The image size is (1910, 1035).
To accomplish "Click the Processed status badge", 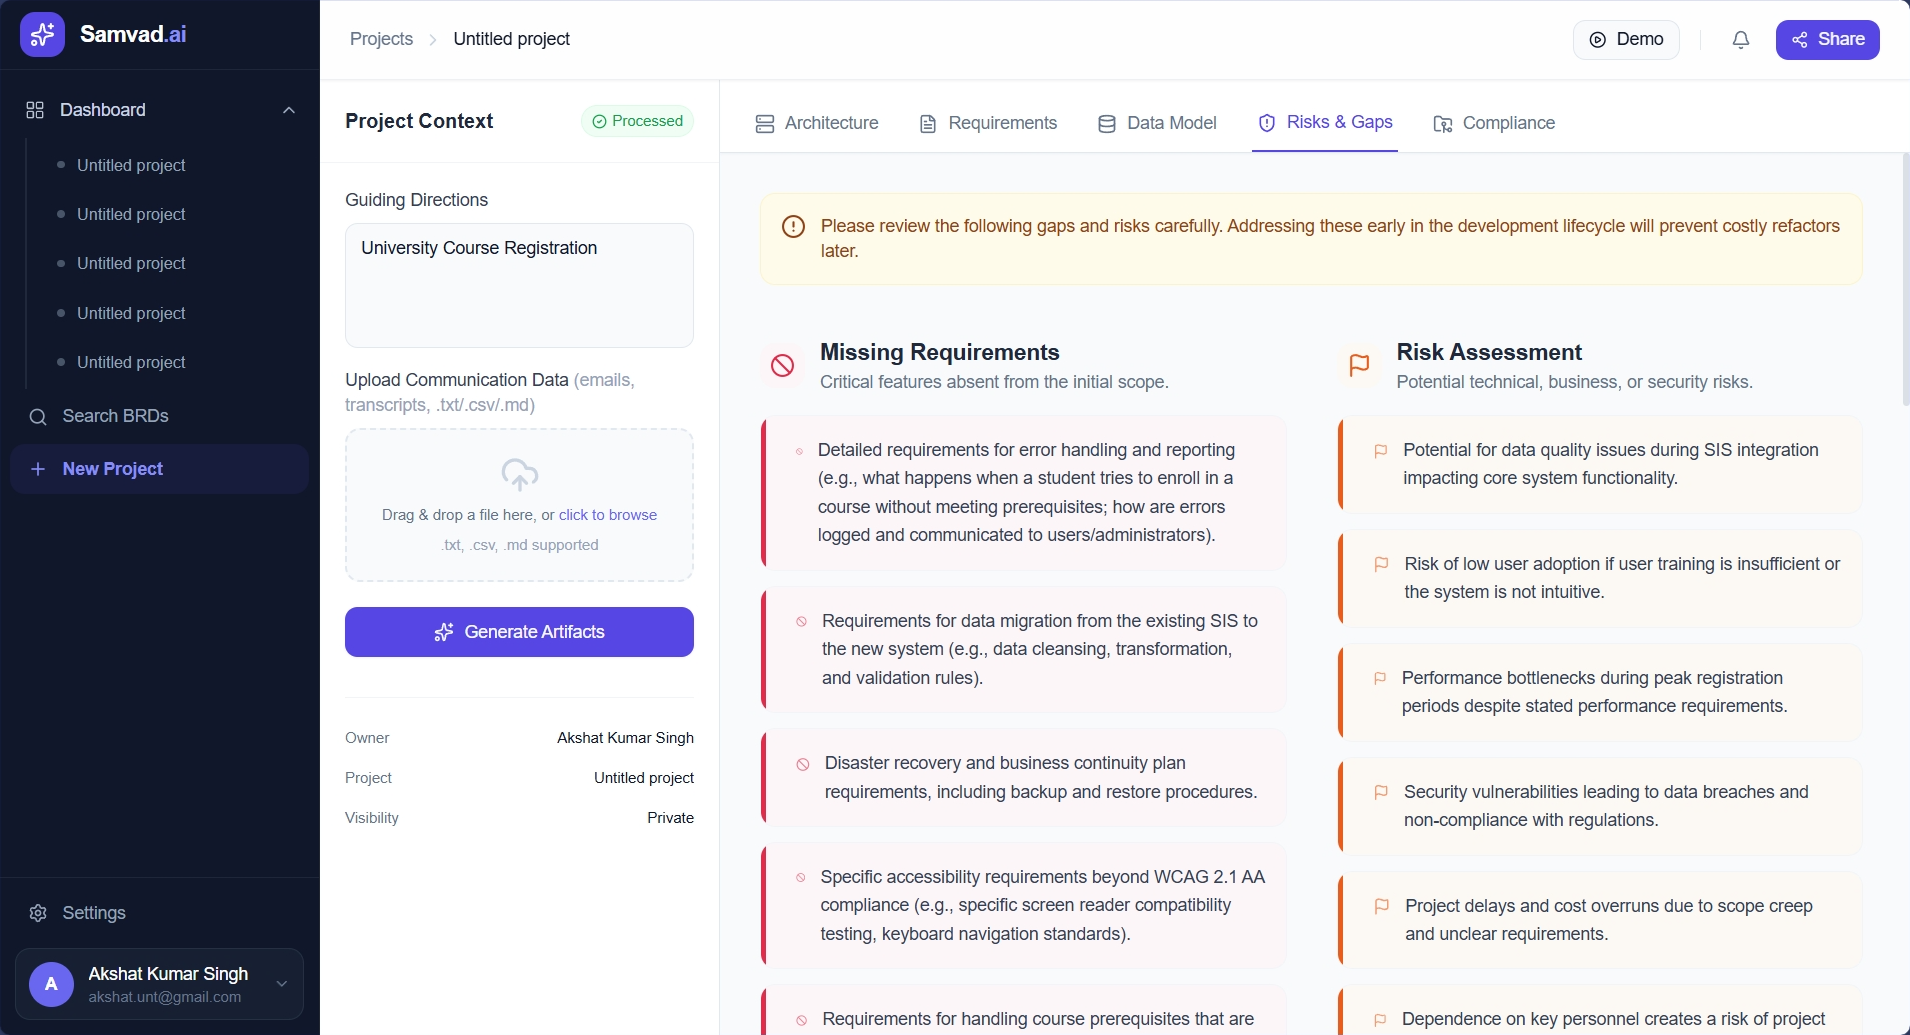I will [x=638, y=120].
